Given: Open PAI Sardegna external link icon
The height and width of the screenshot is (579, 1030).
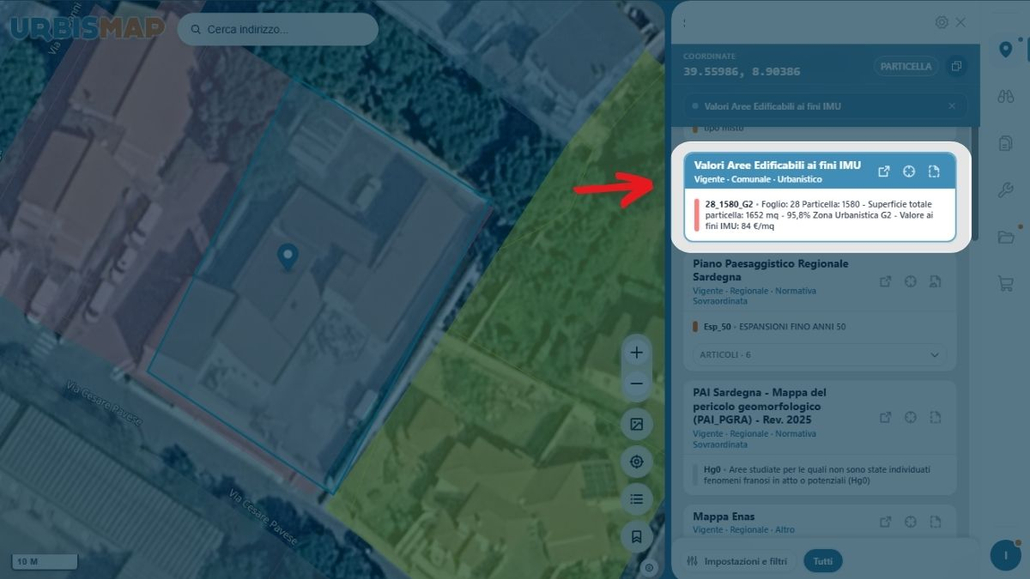Looking at the screenshot, I should [x=885, y=417].
